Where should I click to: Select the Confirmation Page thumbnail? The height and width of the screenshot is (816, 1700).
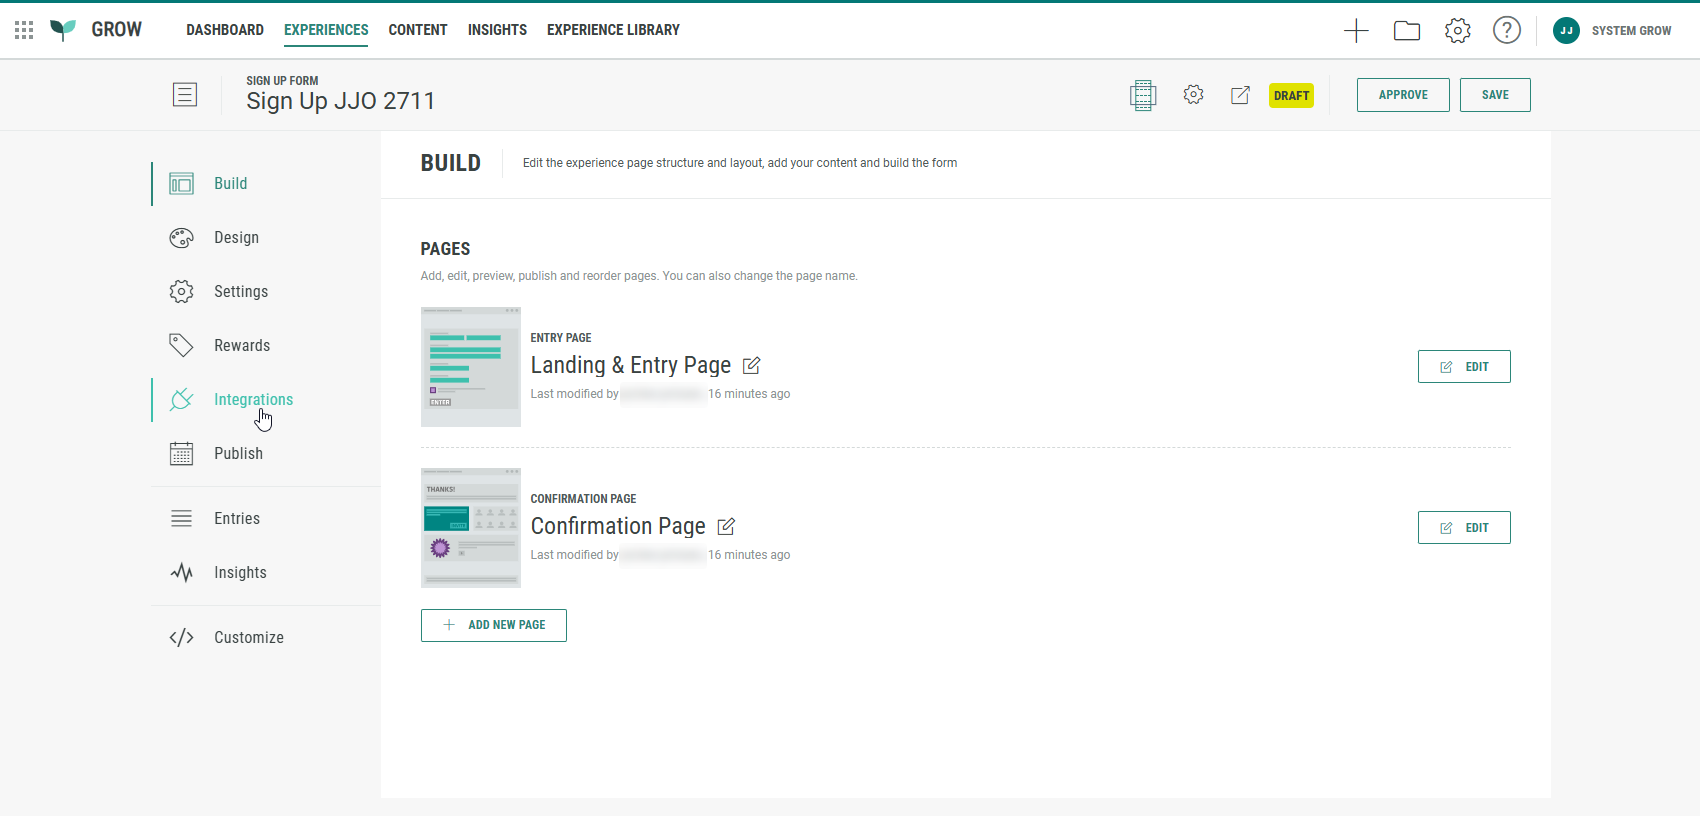coord(471,528)
